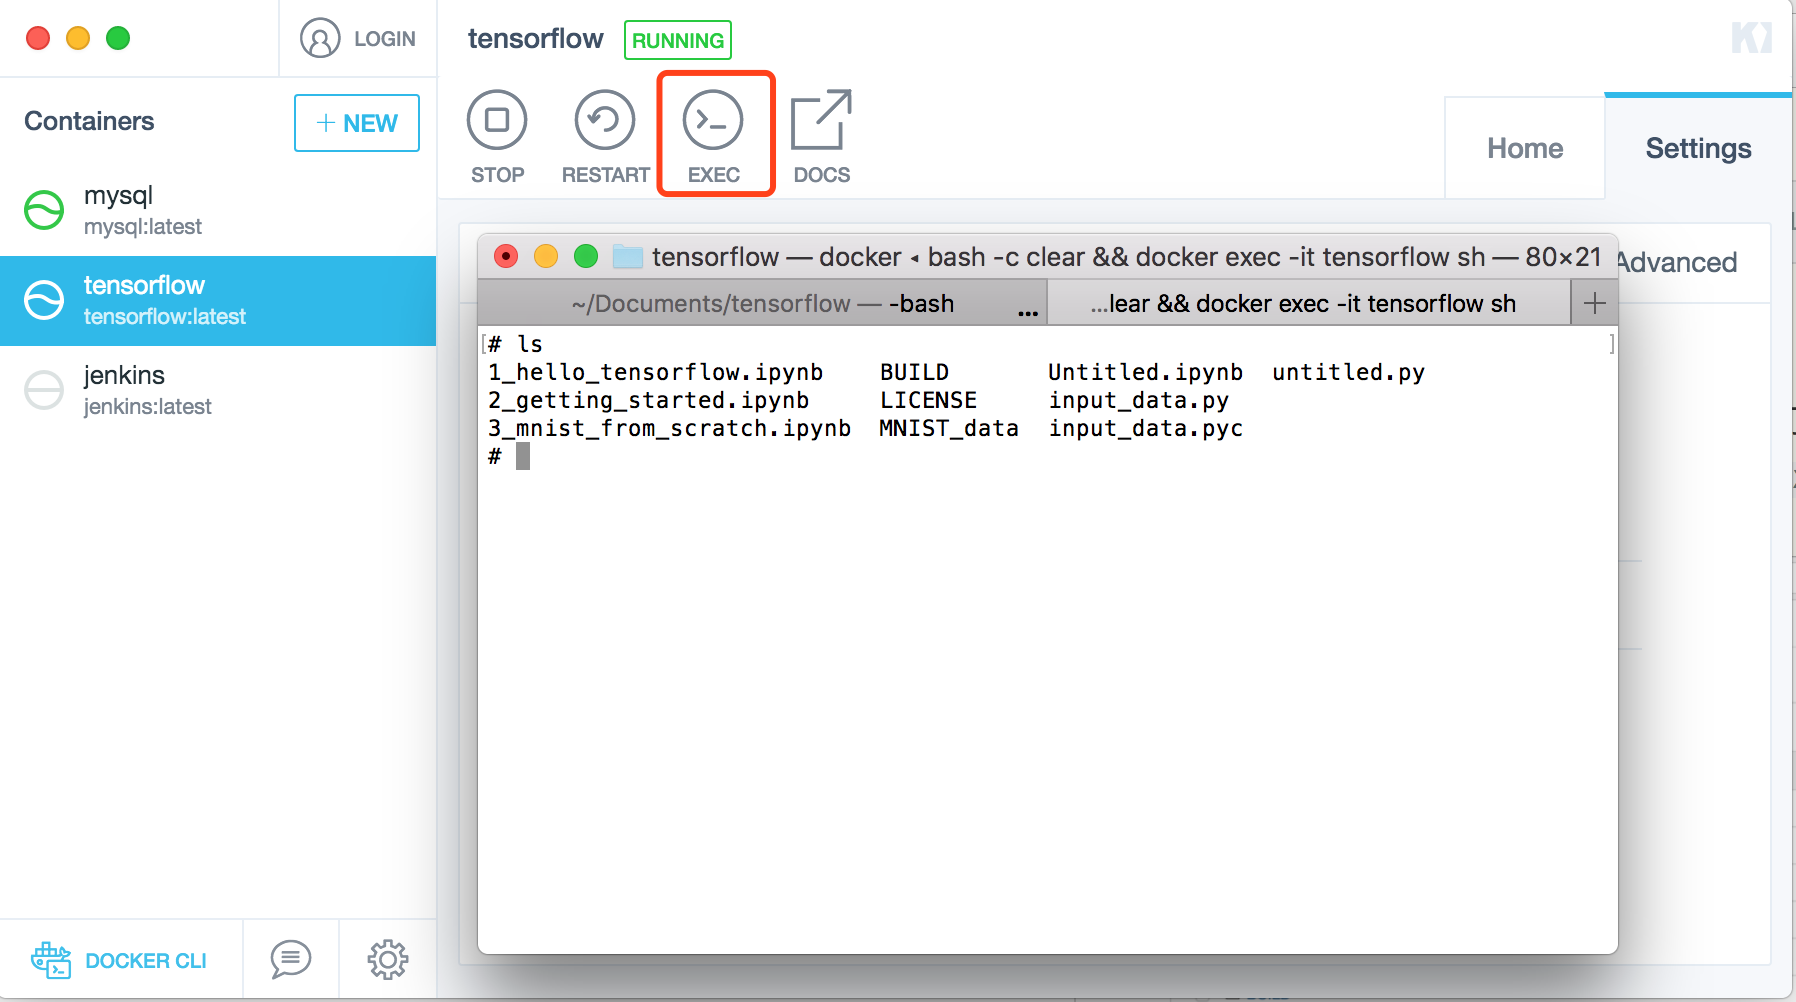Open DOCS for the container
Screen dimensions: 1796x1002
(x=821, y=137)
